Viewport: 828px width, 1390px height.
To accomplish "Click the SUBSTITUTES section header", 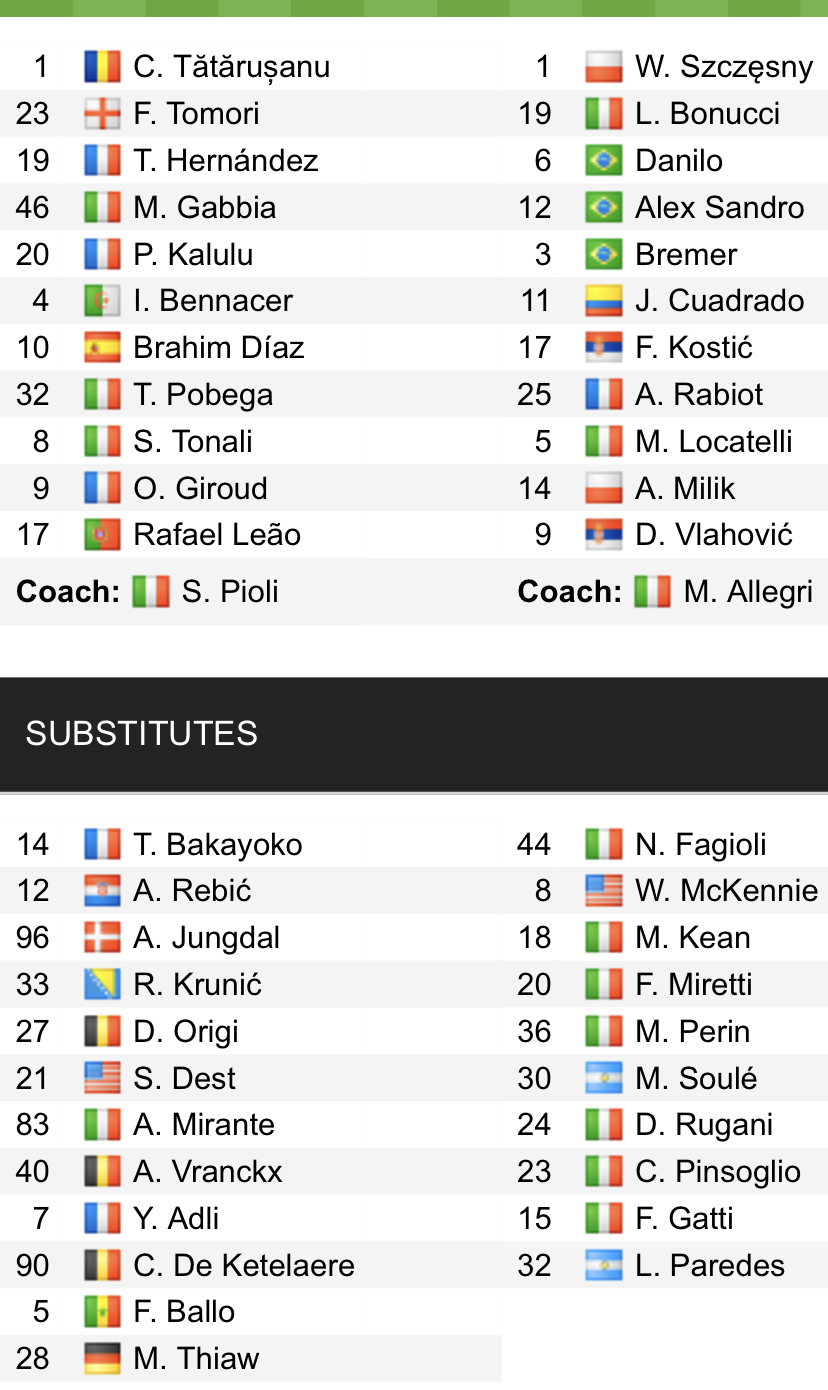I will 142,733.
